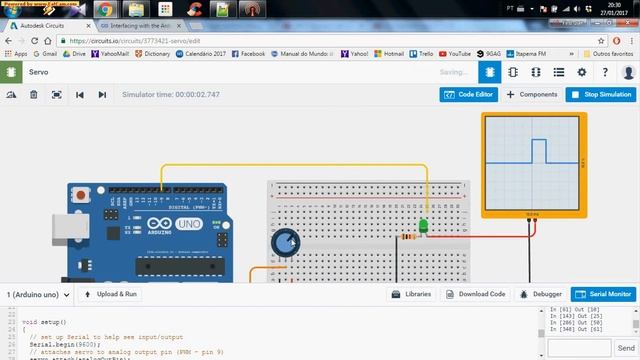Click the Opera extension icon
Viewport: 640px width, 360px height.
point(616,41)
